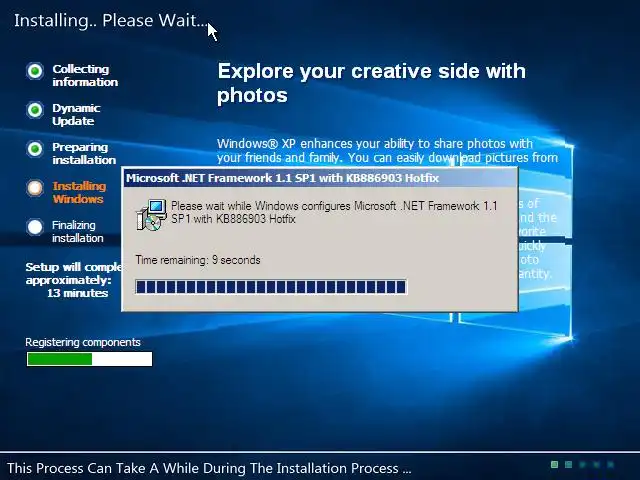Click the .NET Framework dialog title bar
The image size is (640, 480).
click(320, 178)
